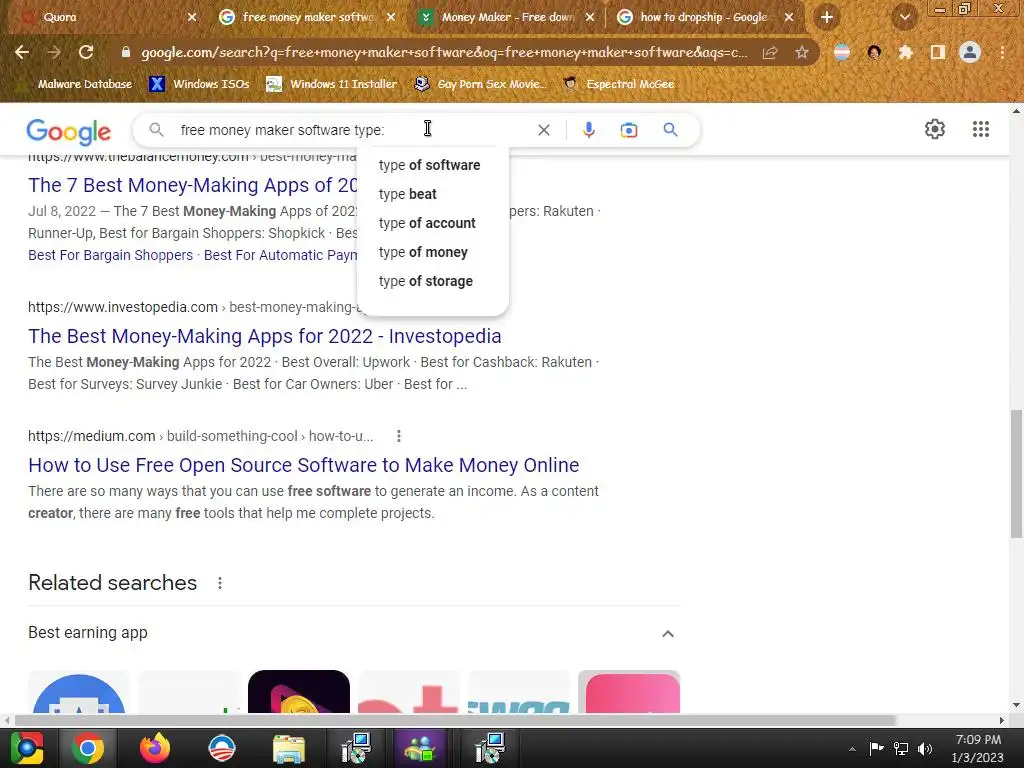Open the Google apps grid
Screen dimensions: 1024x768
pos(981,129)
